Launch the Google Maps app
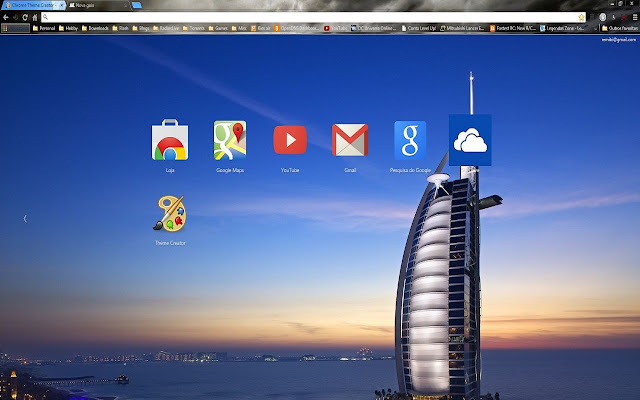 (x=230, y=140)
